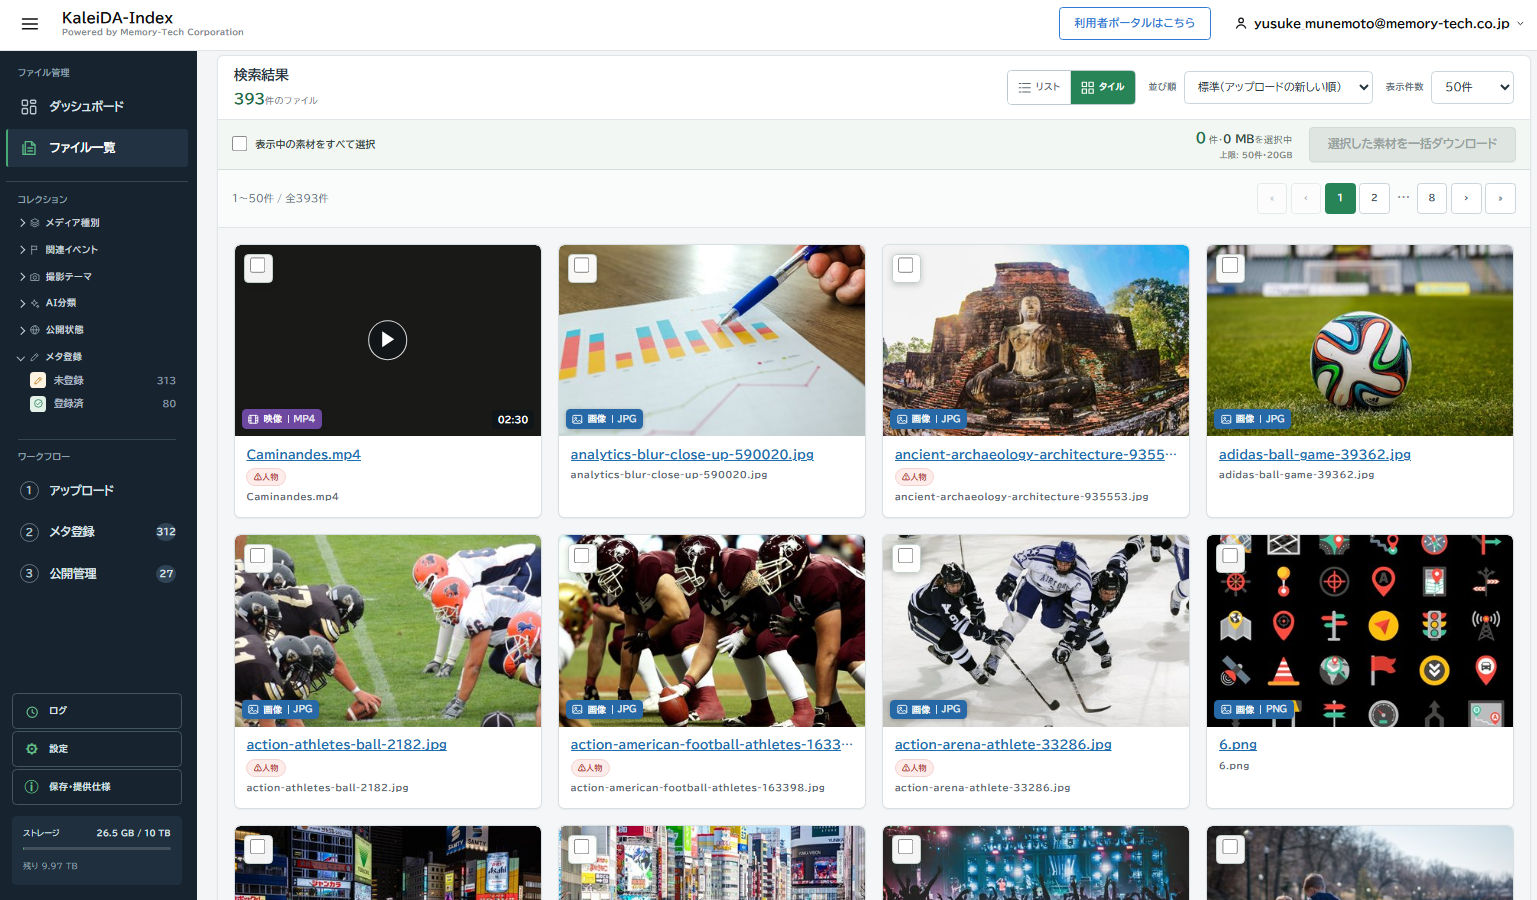Click the 未登録 pencil icon

(38, 380)
